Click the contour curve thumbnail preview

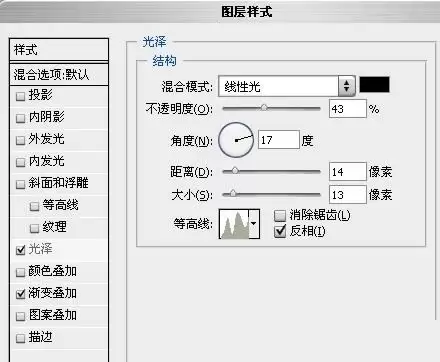234,224
